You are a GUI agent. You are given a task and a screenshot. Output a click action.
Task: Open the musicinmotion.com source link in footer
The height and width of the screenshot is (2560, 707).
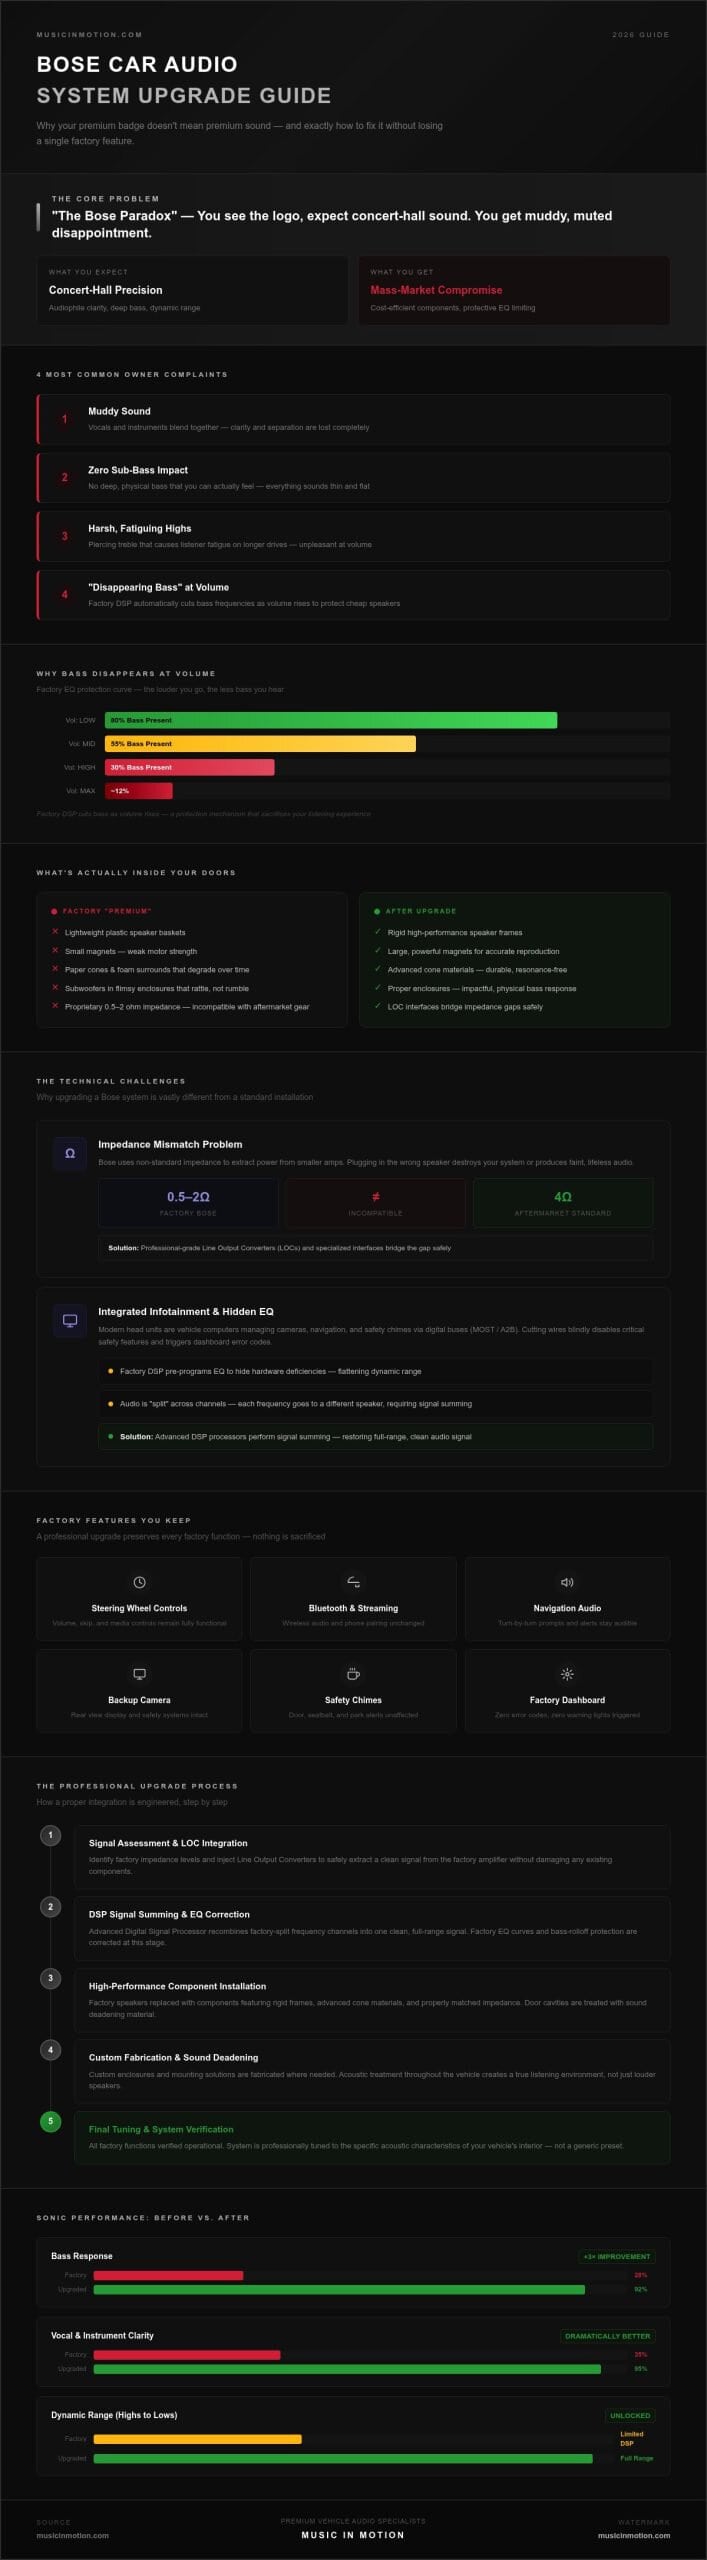(x=73, y=2535)
